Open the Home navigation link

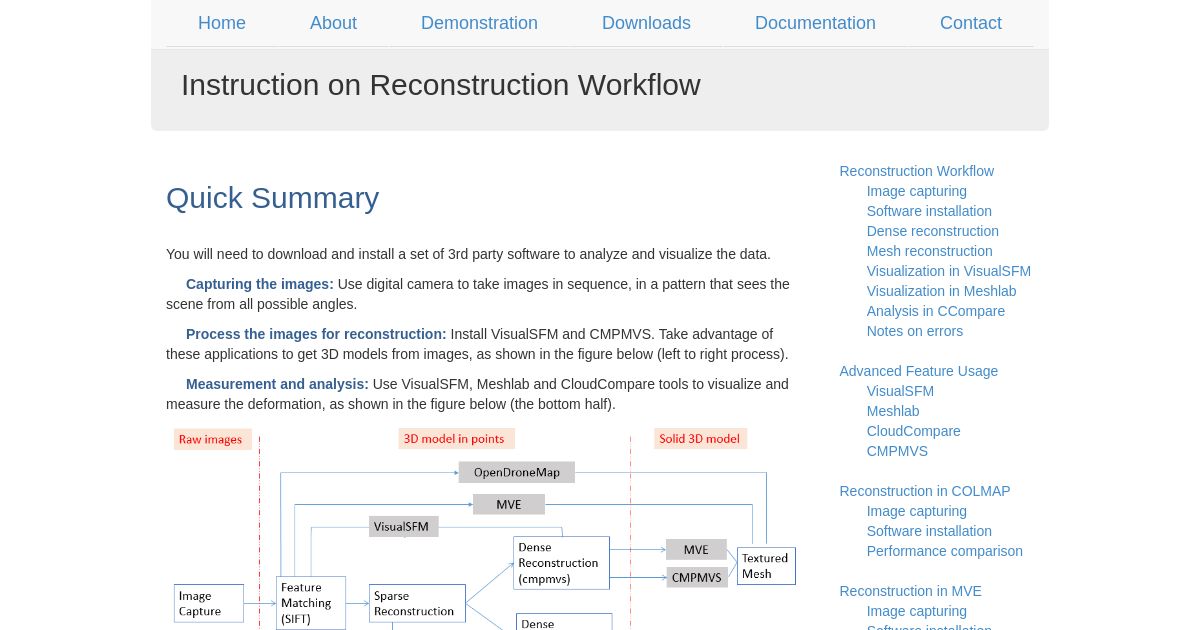click(x=222, y=23)
